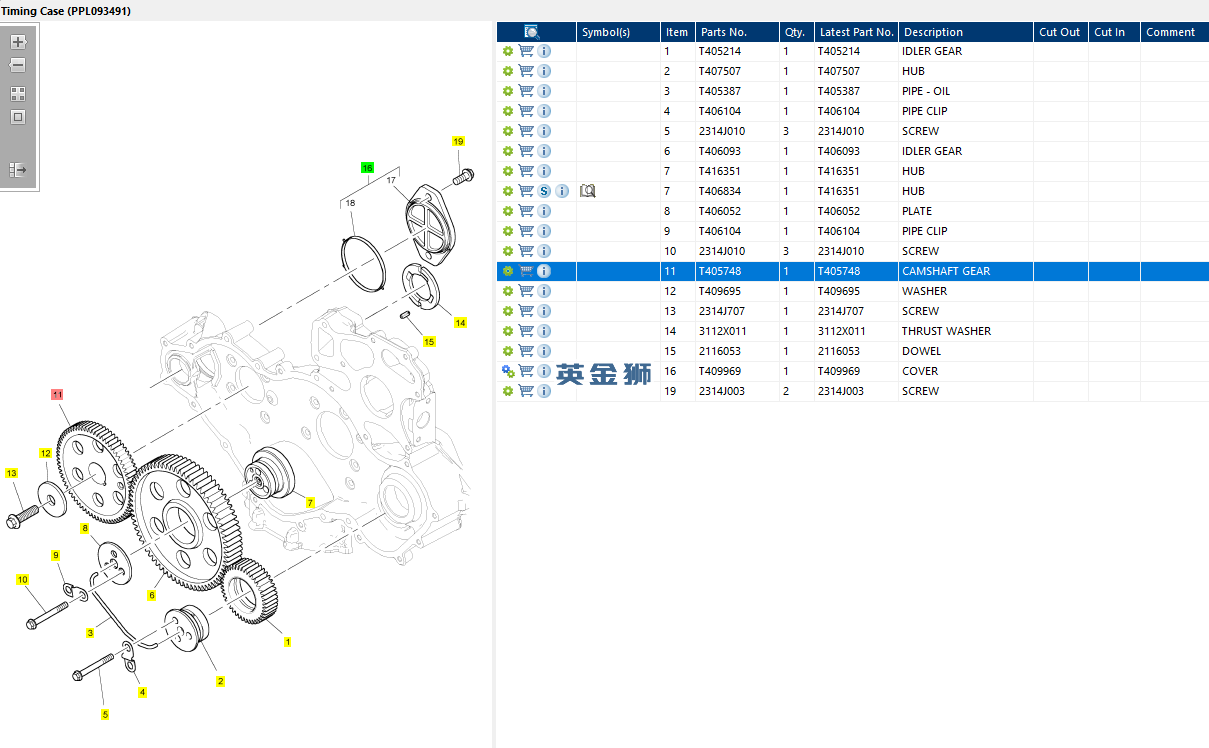Add CAMSHAFT GEAR T405748 to cart
Image resolution: width=1209 pixels, height=748 pixels.
tap(526, 271)
